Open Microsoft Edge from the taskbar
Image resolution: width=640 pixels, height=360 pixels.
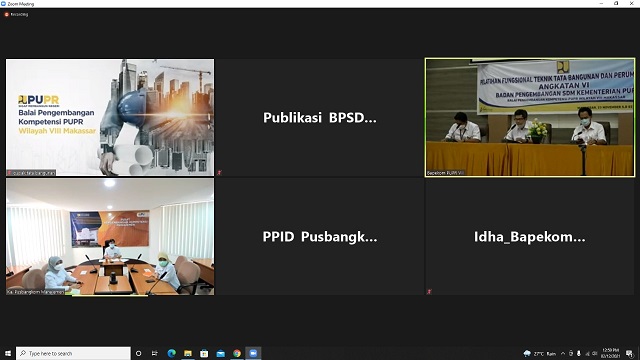171,353
